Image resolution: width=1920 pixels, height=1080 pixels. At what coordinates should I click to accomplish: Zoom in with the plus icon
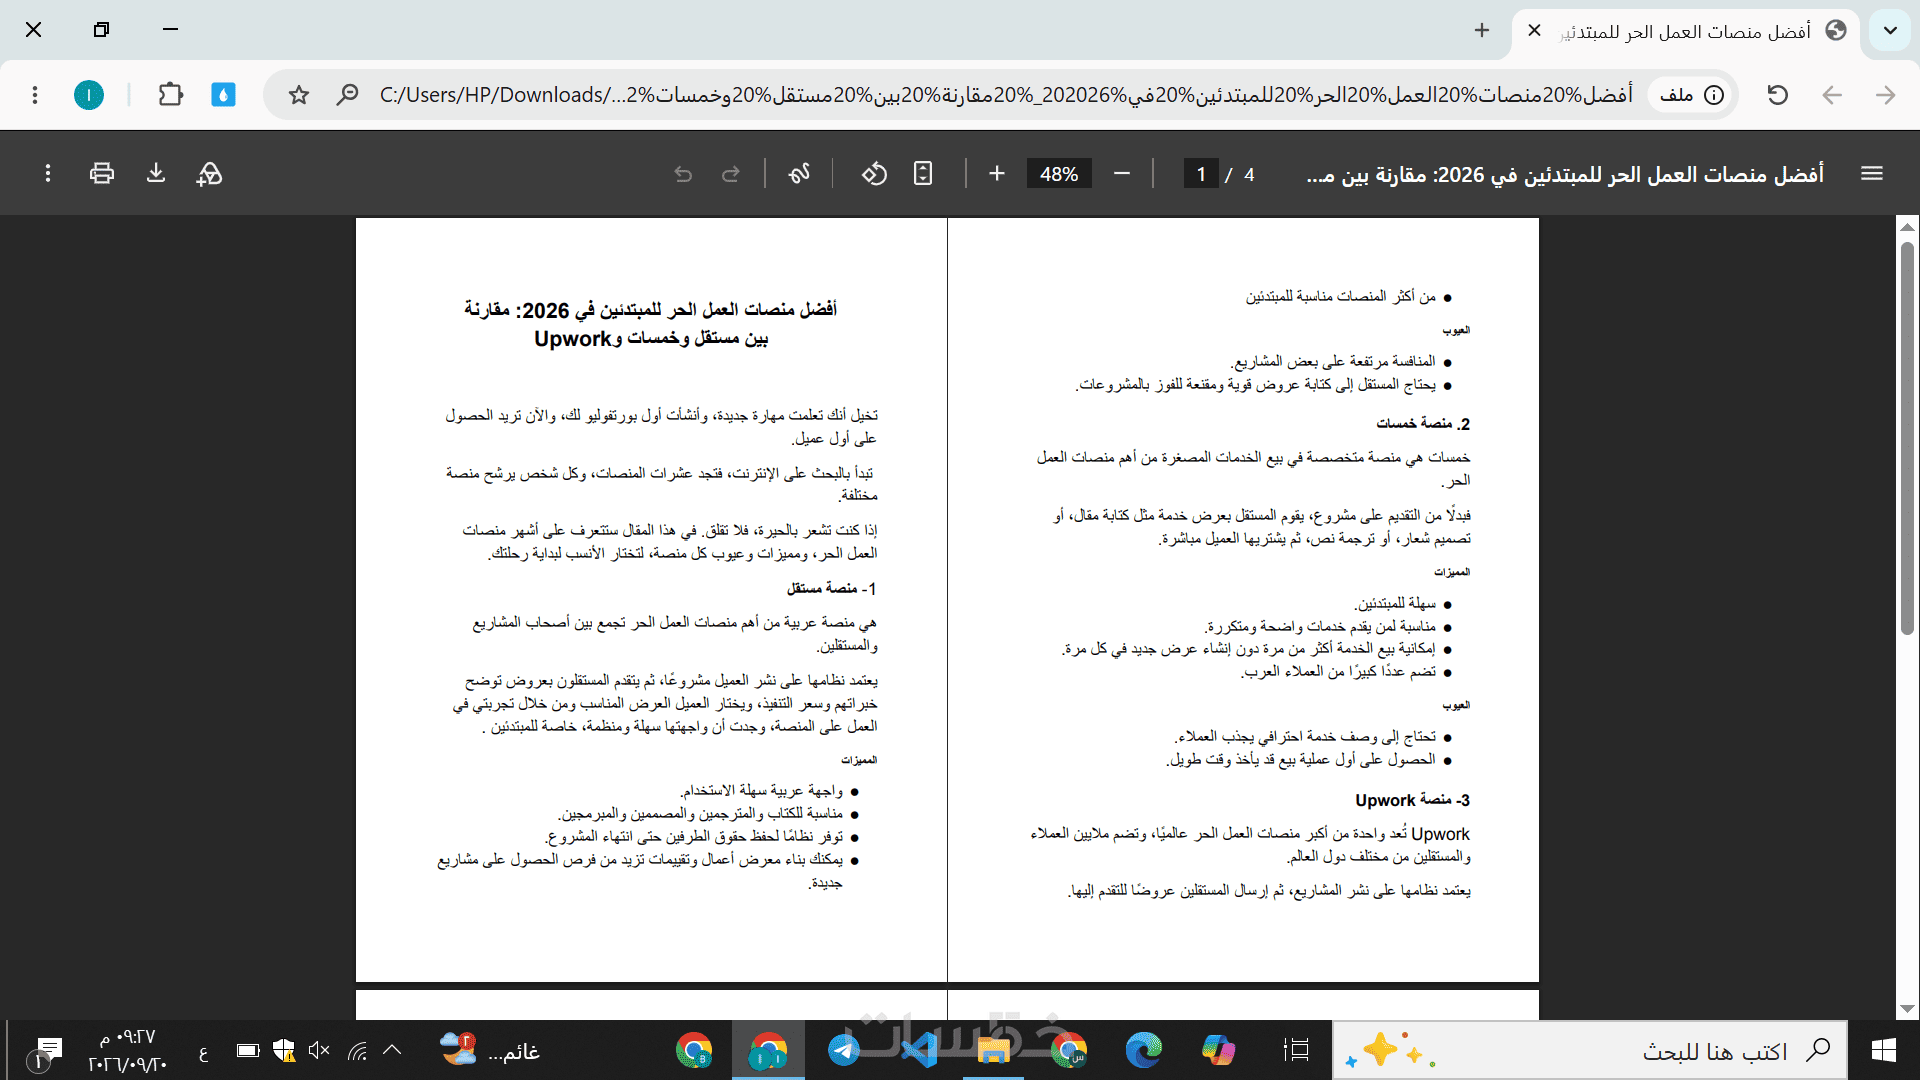coord(997,174)
